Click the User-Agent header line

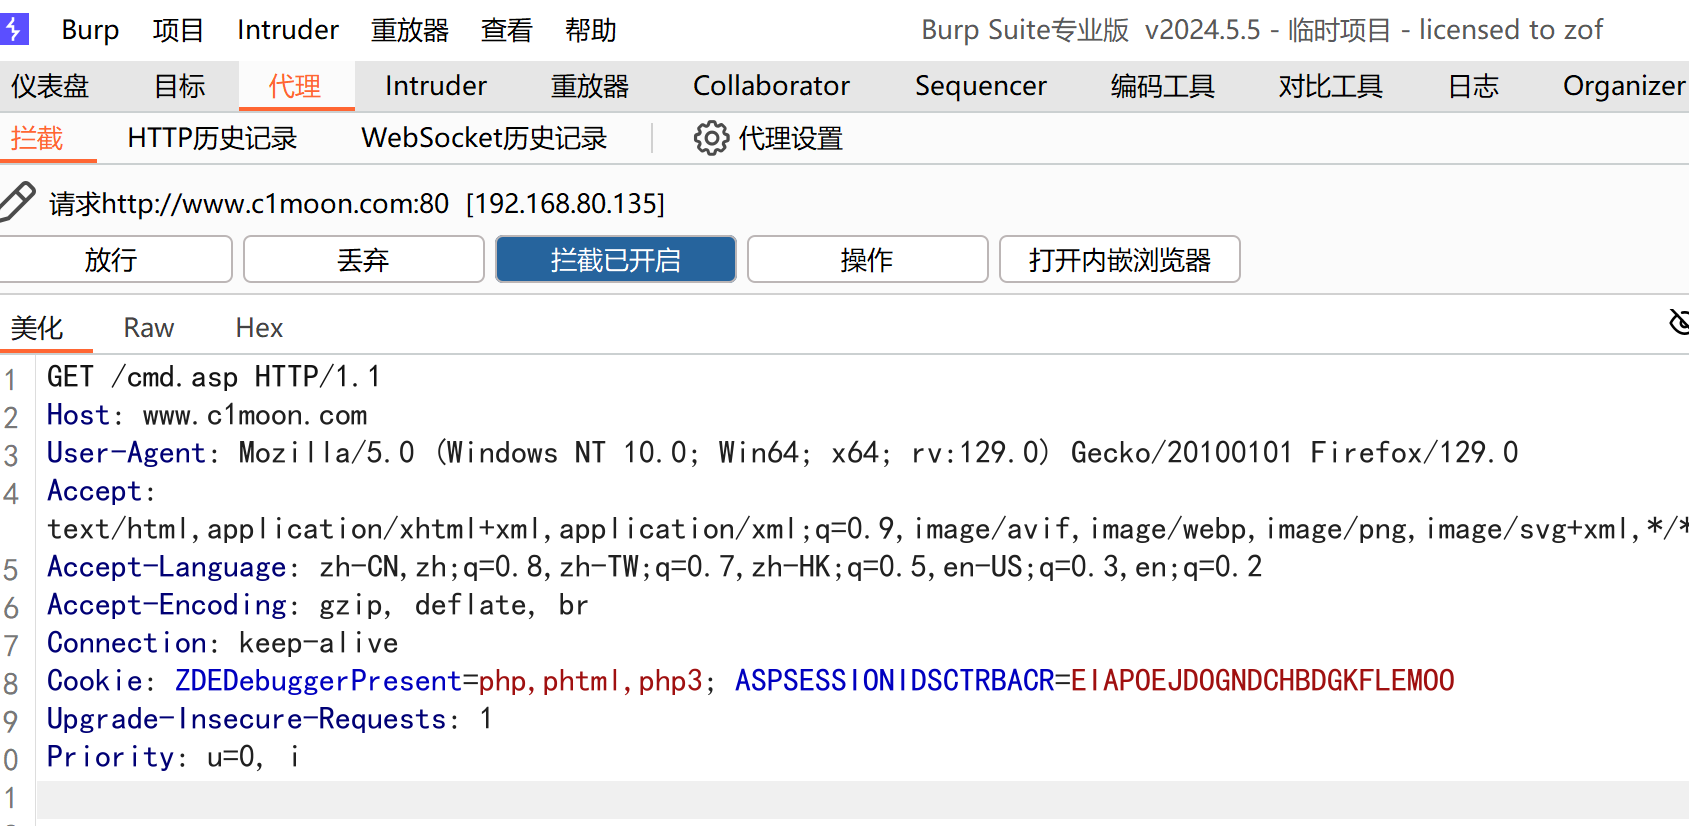[782, 453]
